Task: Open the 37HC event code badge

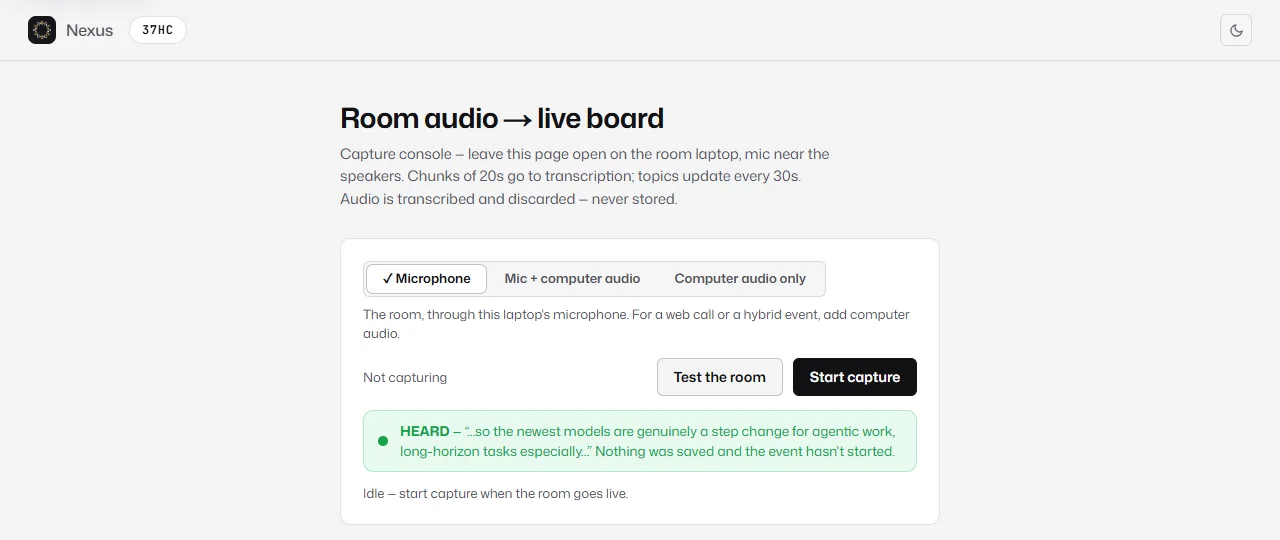Action: [158, 30]
